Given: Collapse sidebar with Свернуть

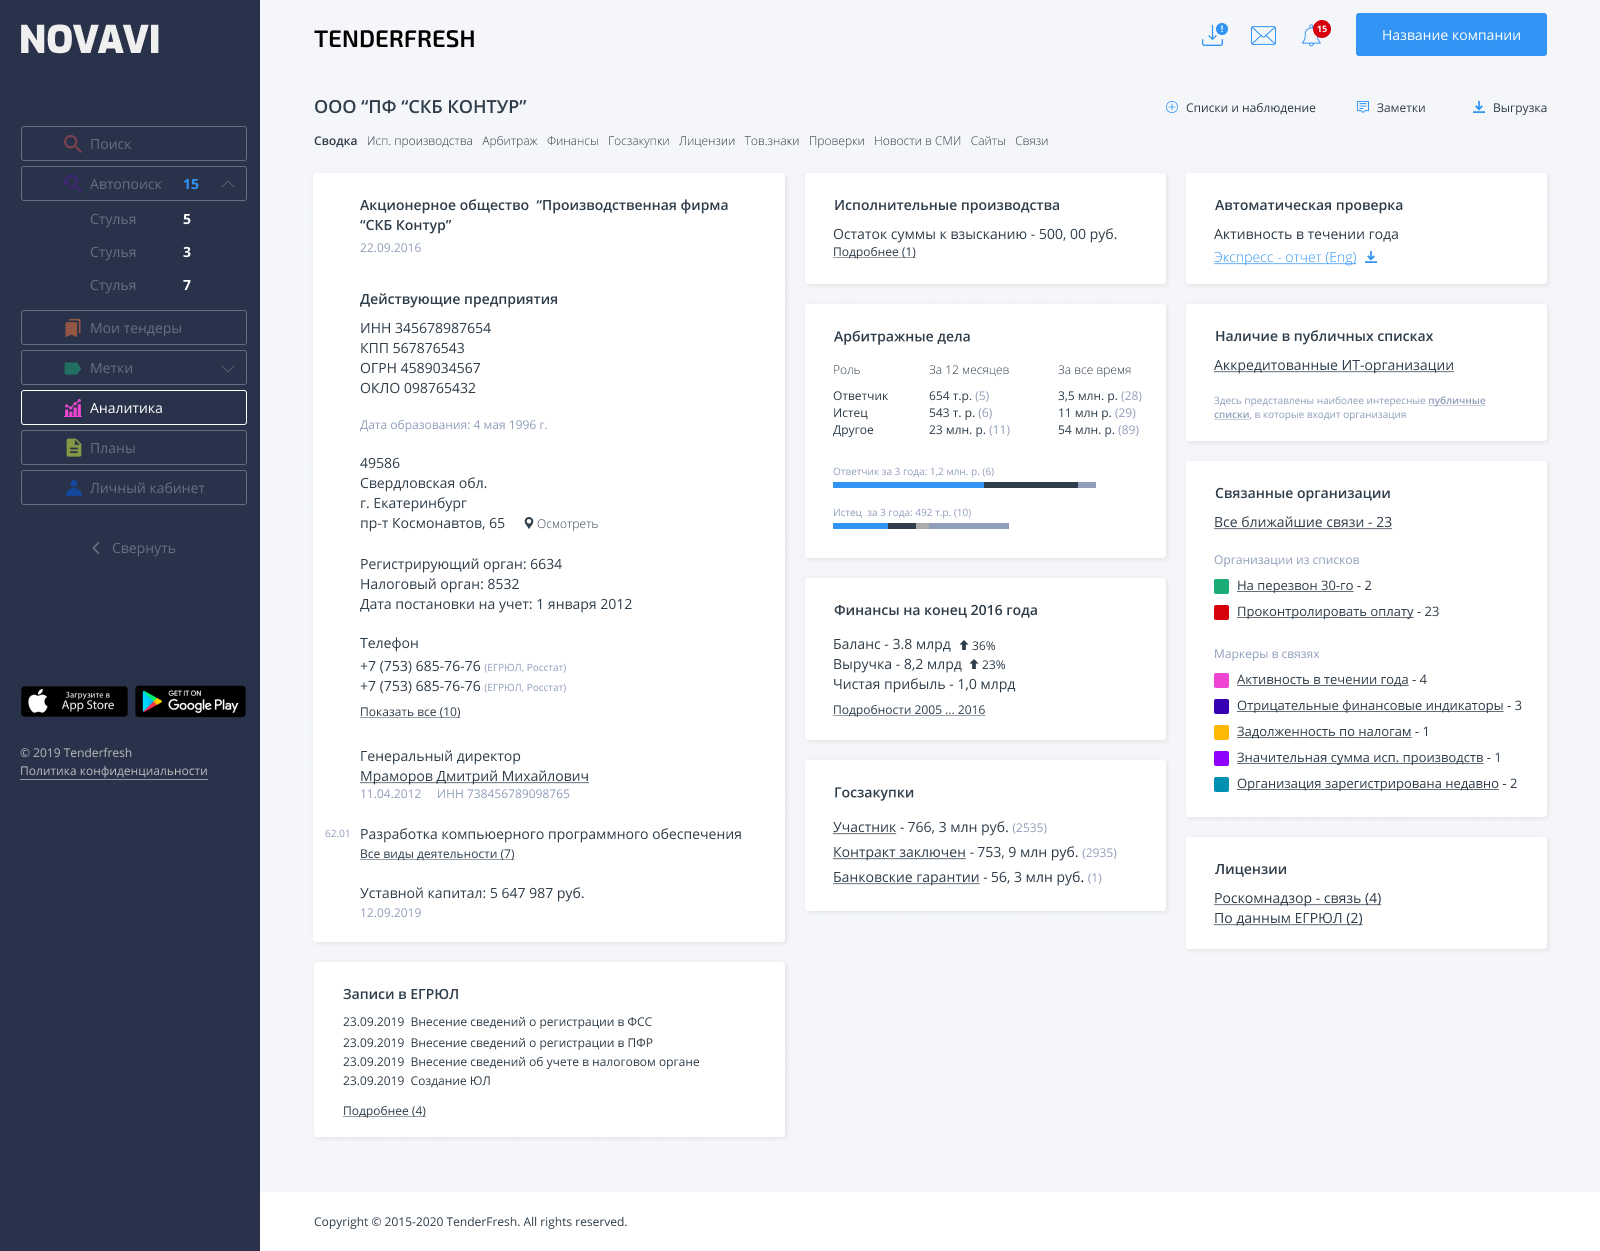Looking at the screenshot, I should point(134,548).
